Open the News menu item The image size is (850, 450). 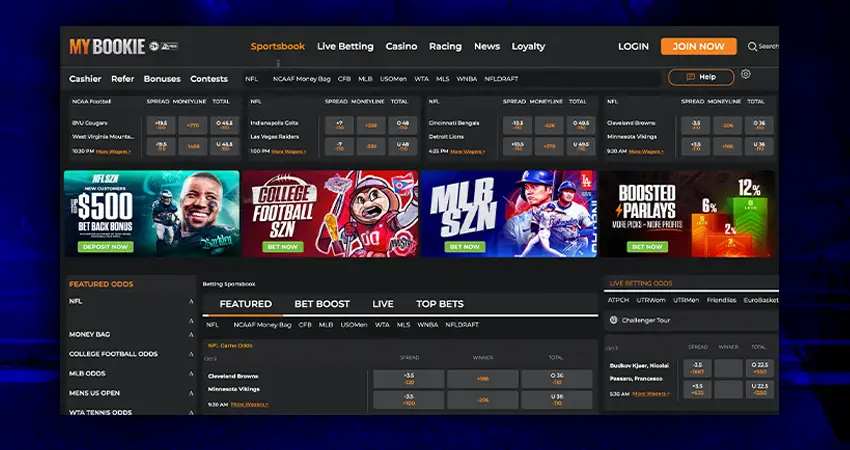pyautogui.click(x=487, y=47)
